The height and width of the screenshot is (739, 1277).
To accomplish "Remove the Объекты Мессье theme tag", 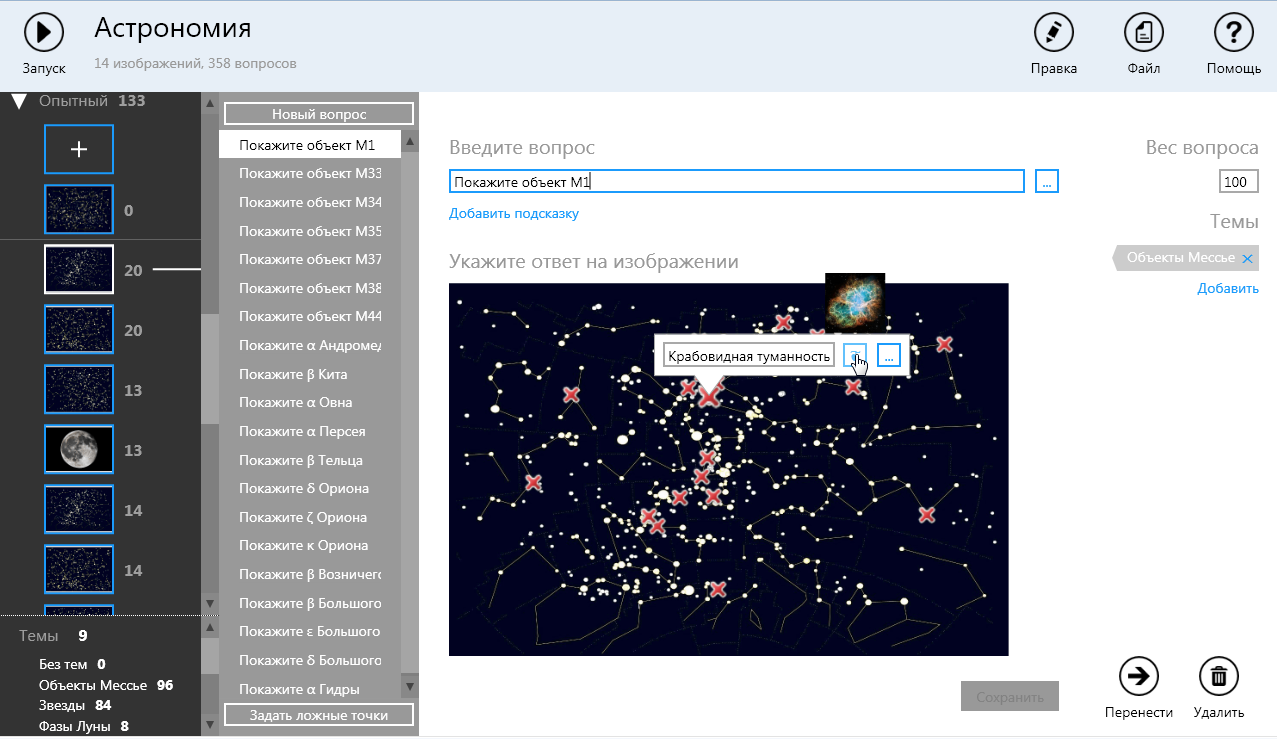I will click(x=1247, y=259).
